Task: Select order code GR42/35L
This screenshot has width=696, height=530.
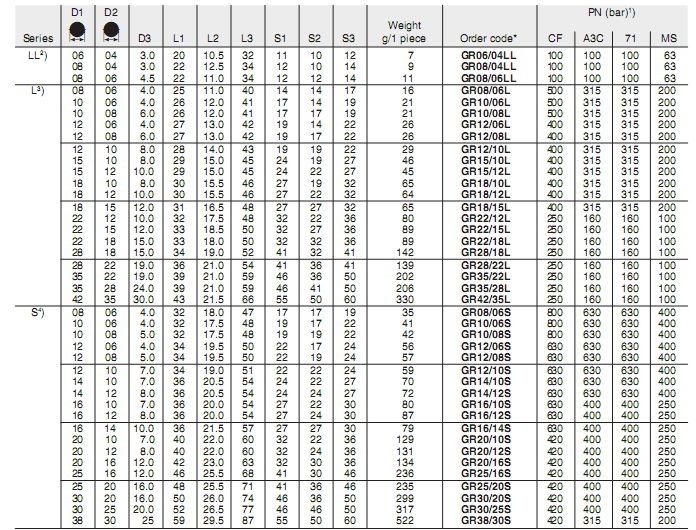Action: pos(488,299)
